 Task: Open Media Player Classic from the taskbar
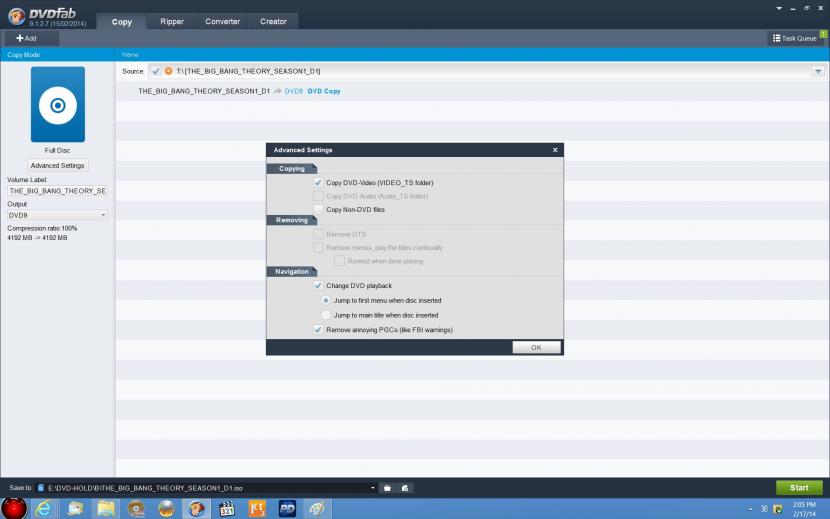click(x=227, y=509)
